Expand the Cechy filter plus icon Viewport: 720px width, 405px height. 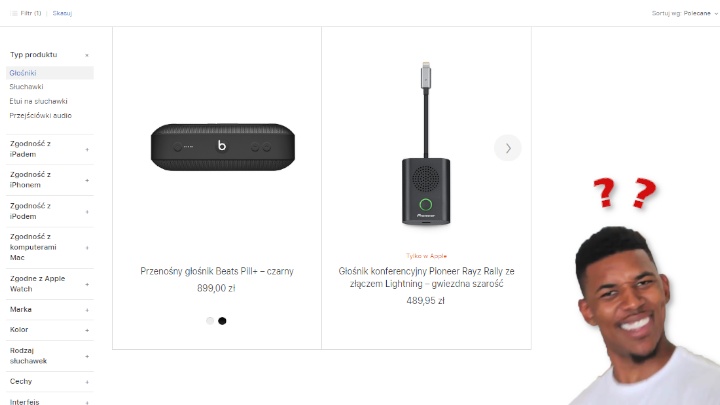[87, 382]
